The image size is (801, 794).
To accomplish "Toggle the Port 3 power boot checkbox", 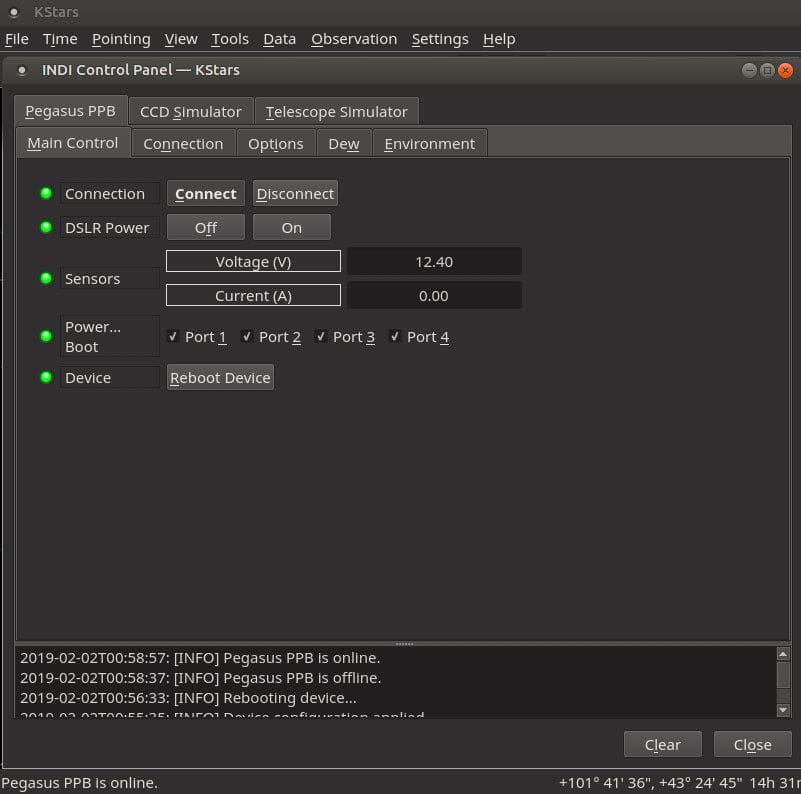I will [321, 337].
